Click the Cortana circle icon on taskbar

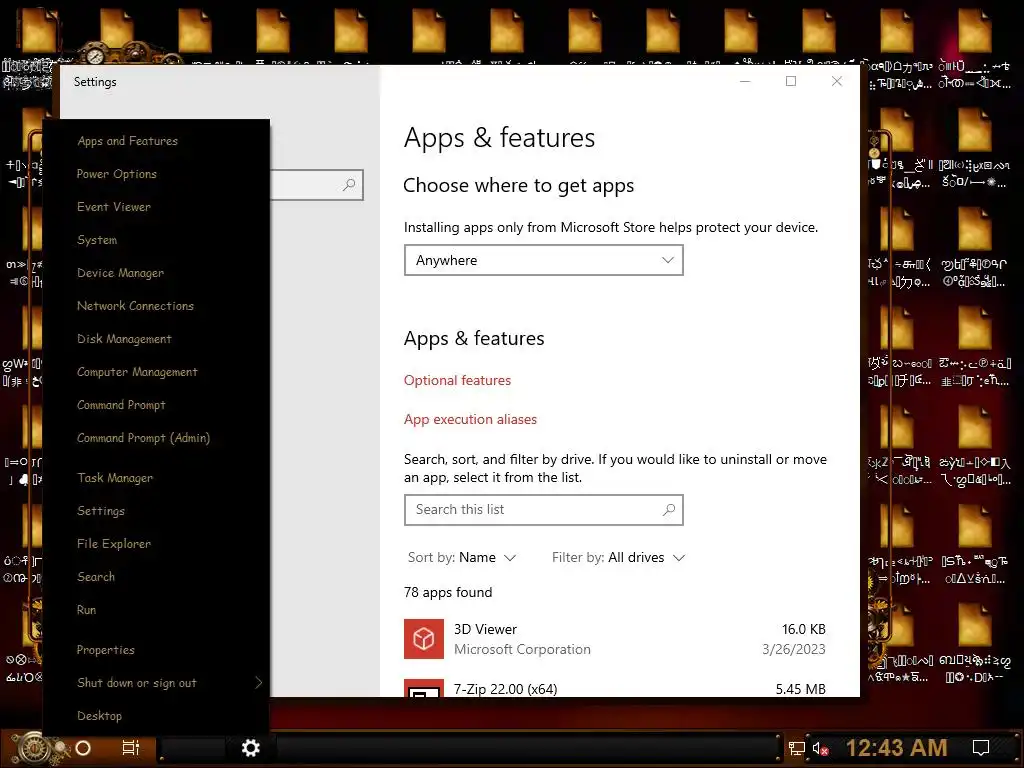(x=83, y=748)
